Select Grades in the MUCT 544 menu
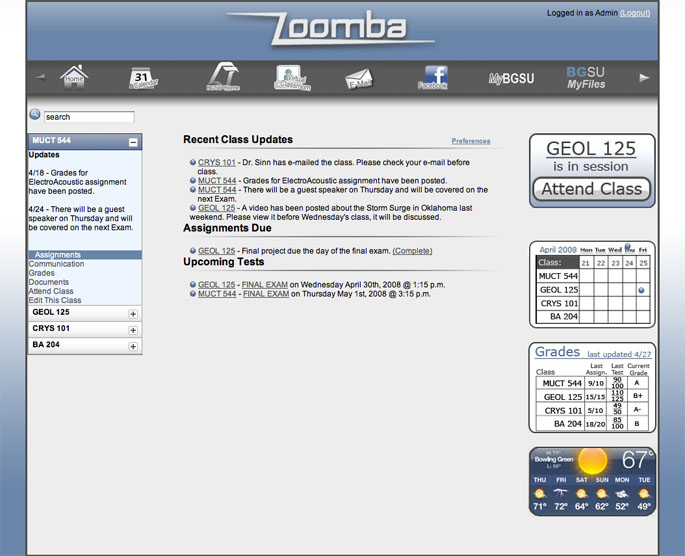This screenshot has width=685, height=556. click(42, 273)
